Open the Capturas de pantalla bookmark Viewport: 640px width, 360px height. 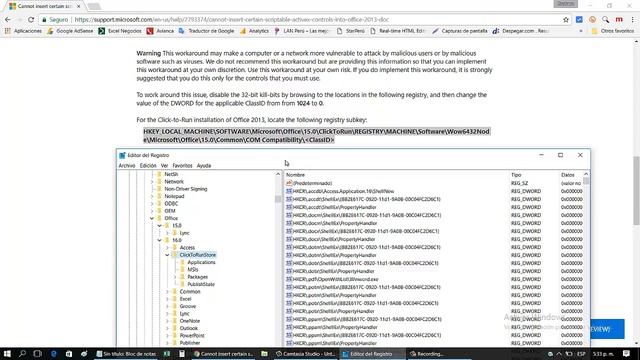tap(460, 31)
